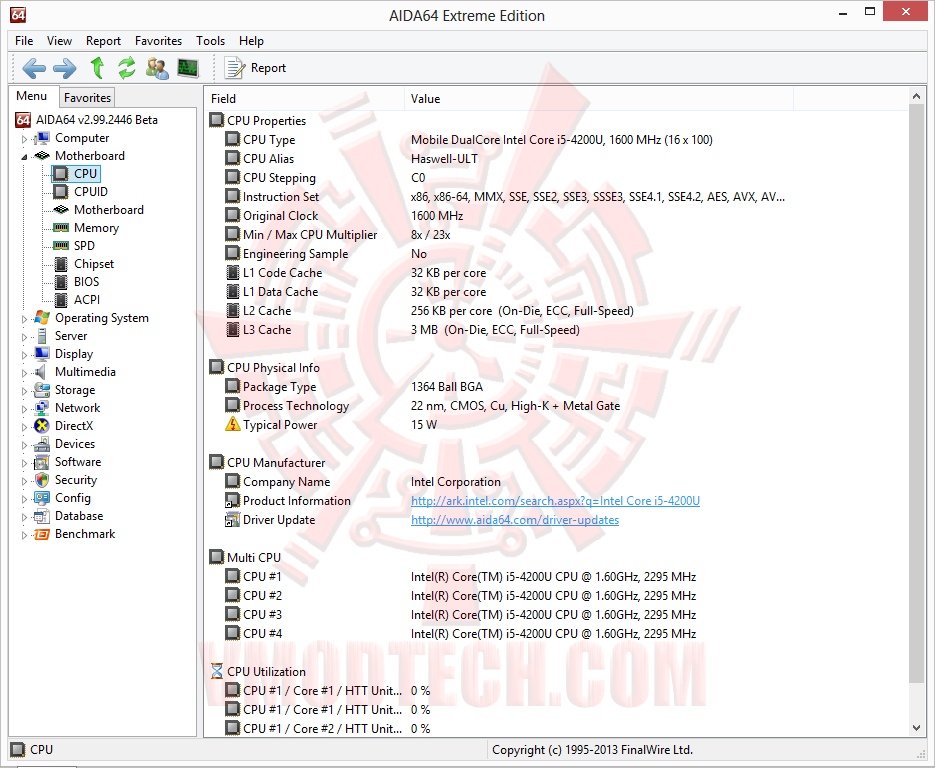This screenshot has height=768, width=935.
Task: Click the CPU Utilization hourglass heading
Action: click(258, 671)
